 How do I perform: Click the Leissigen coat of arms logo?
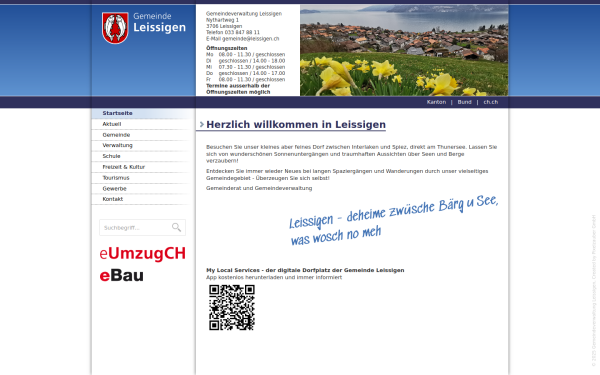coord(115,28)
